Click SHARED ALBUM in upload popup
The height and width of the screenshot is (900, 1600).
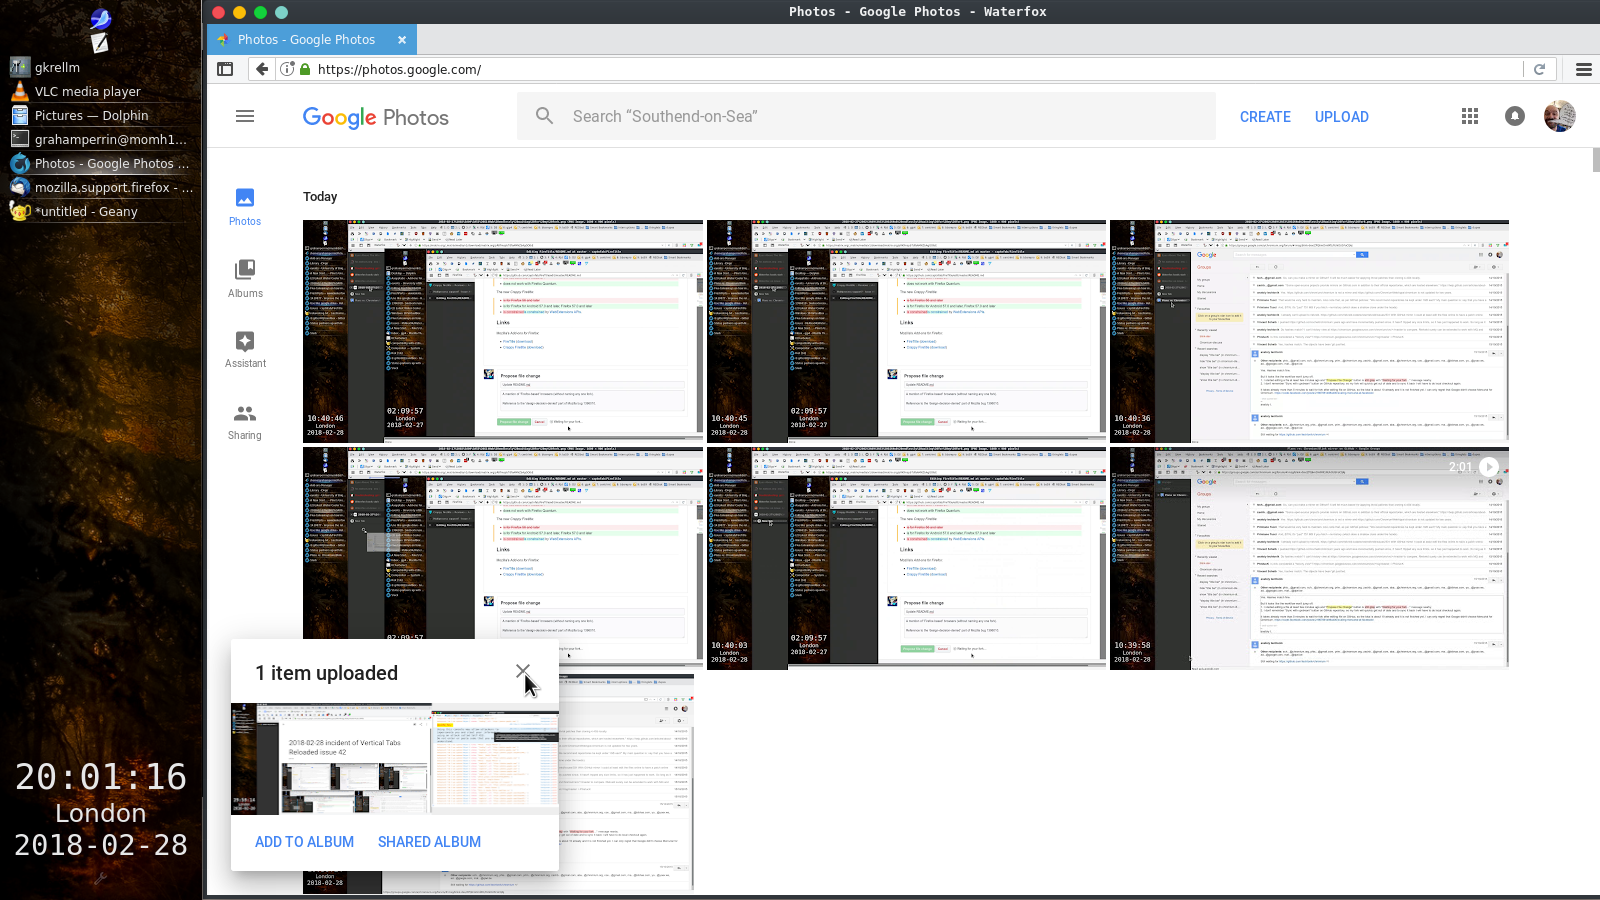[x=429, y=842]
